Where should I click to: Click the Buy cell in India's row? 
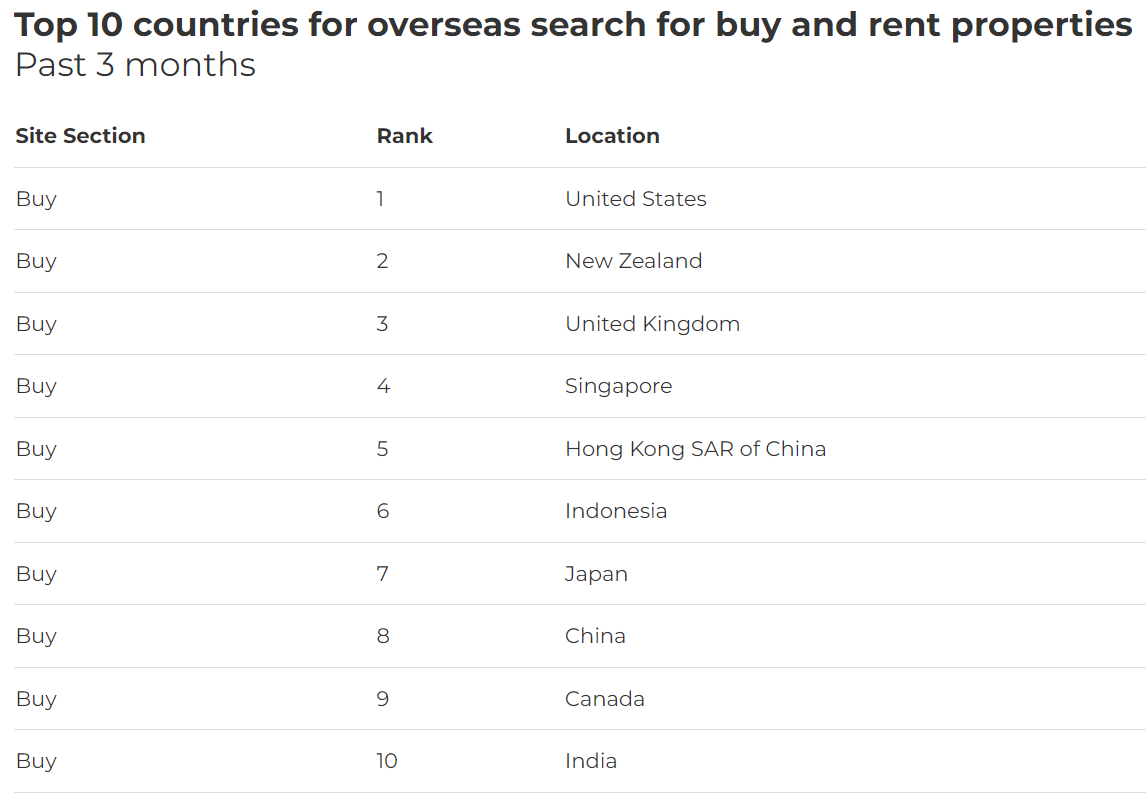(x=36, y=761)
